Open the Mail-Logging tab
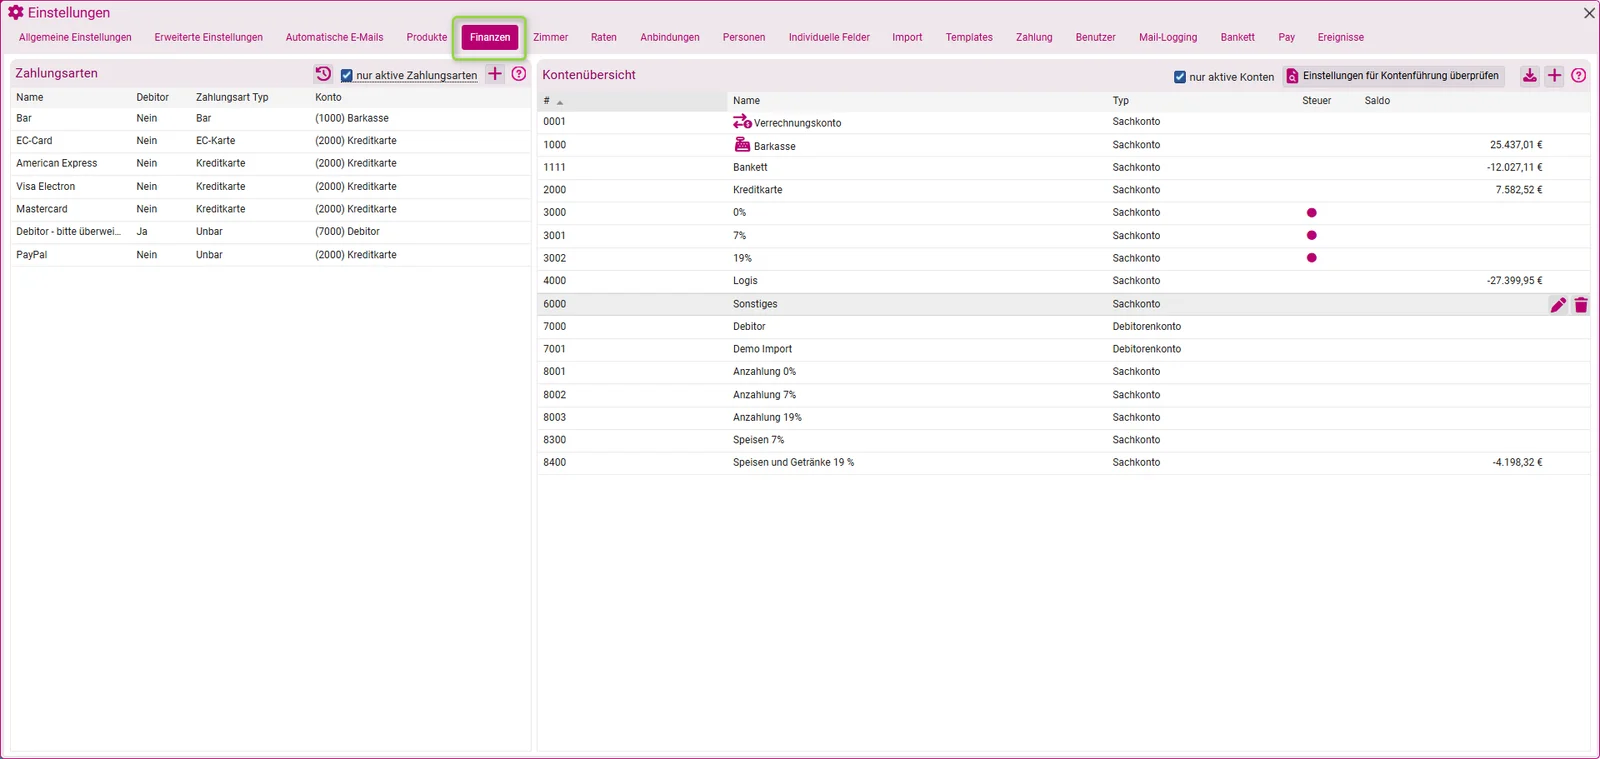1600x759 pixels. point(1168,38)
